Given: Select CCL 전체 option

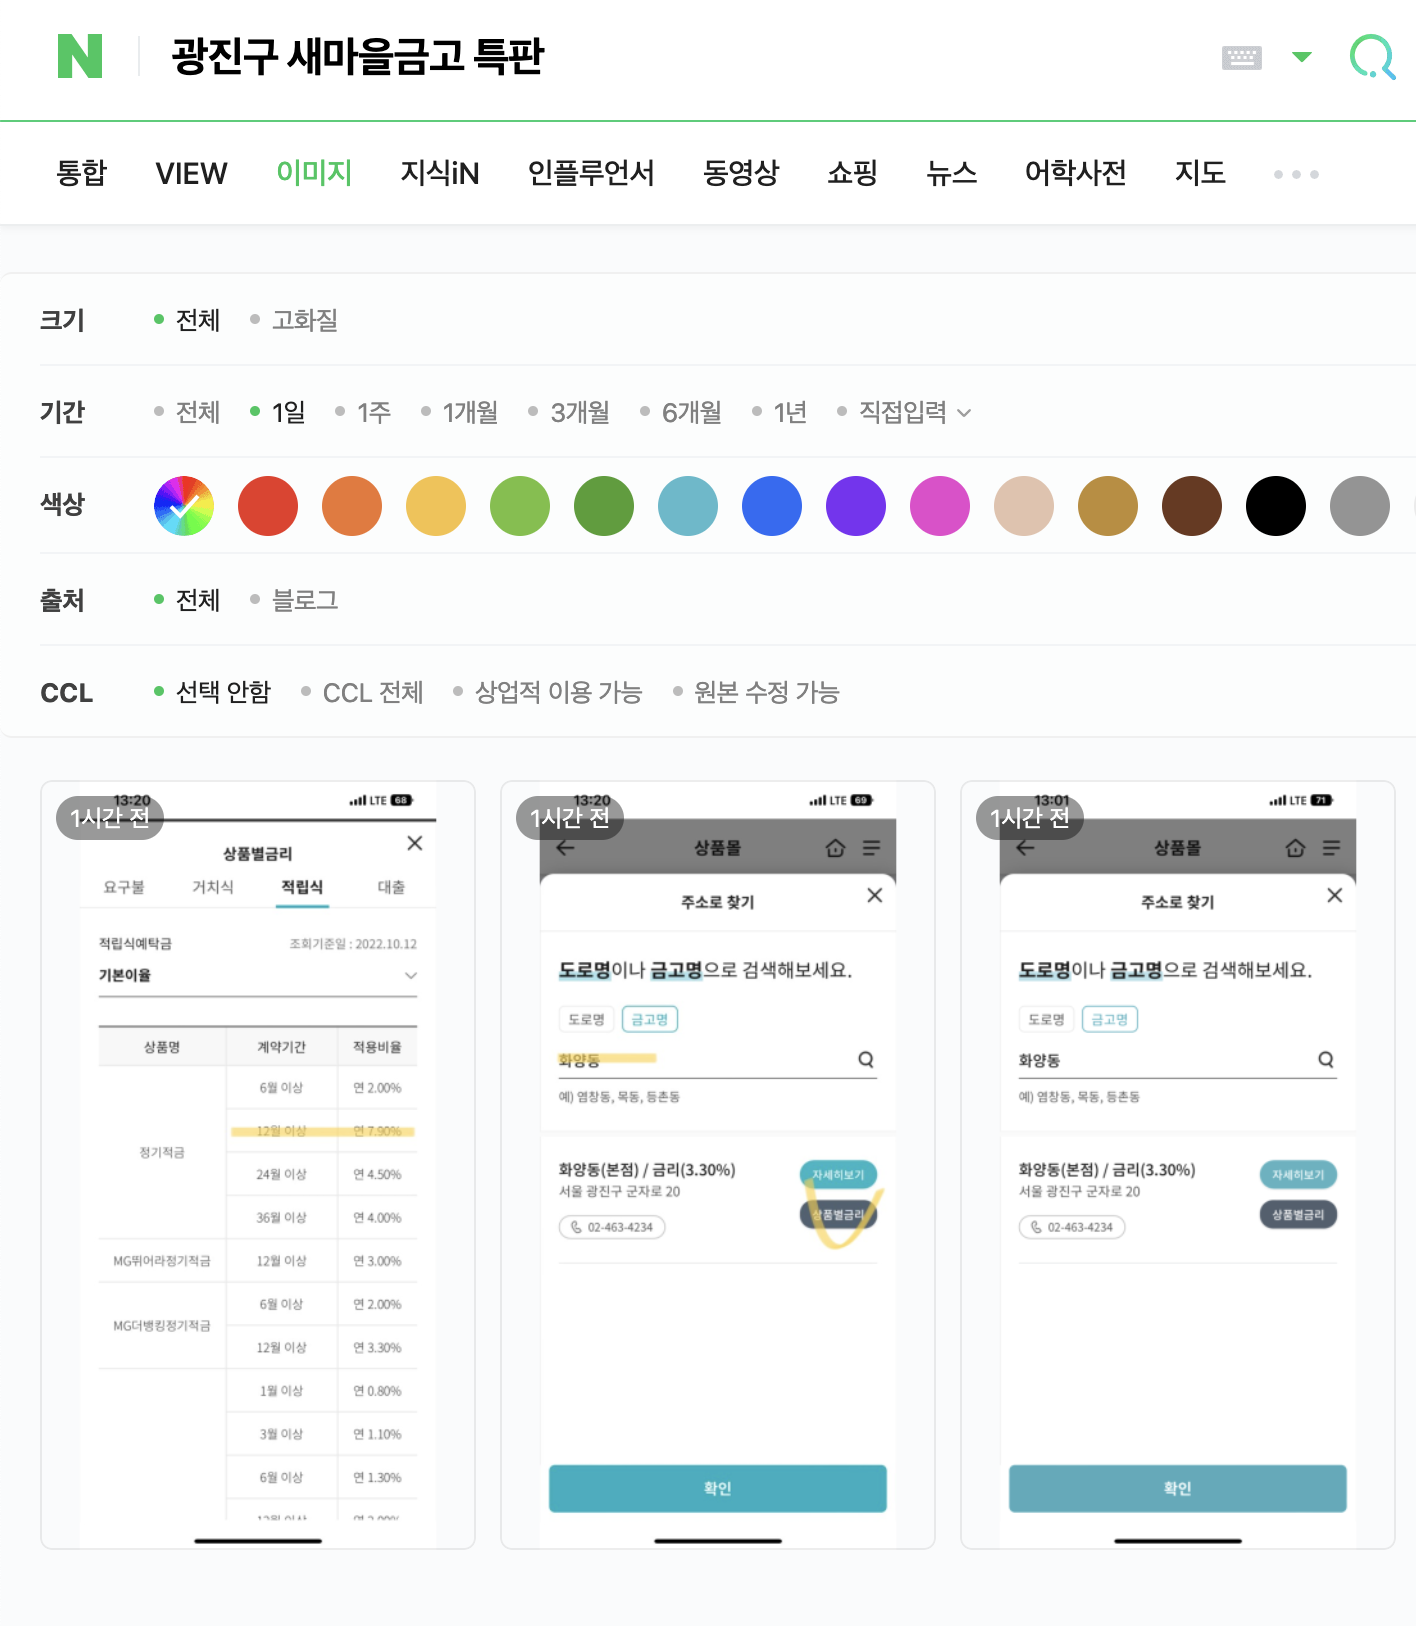Looking at the screenshot, I should click(362, 692).
